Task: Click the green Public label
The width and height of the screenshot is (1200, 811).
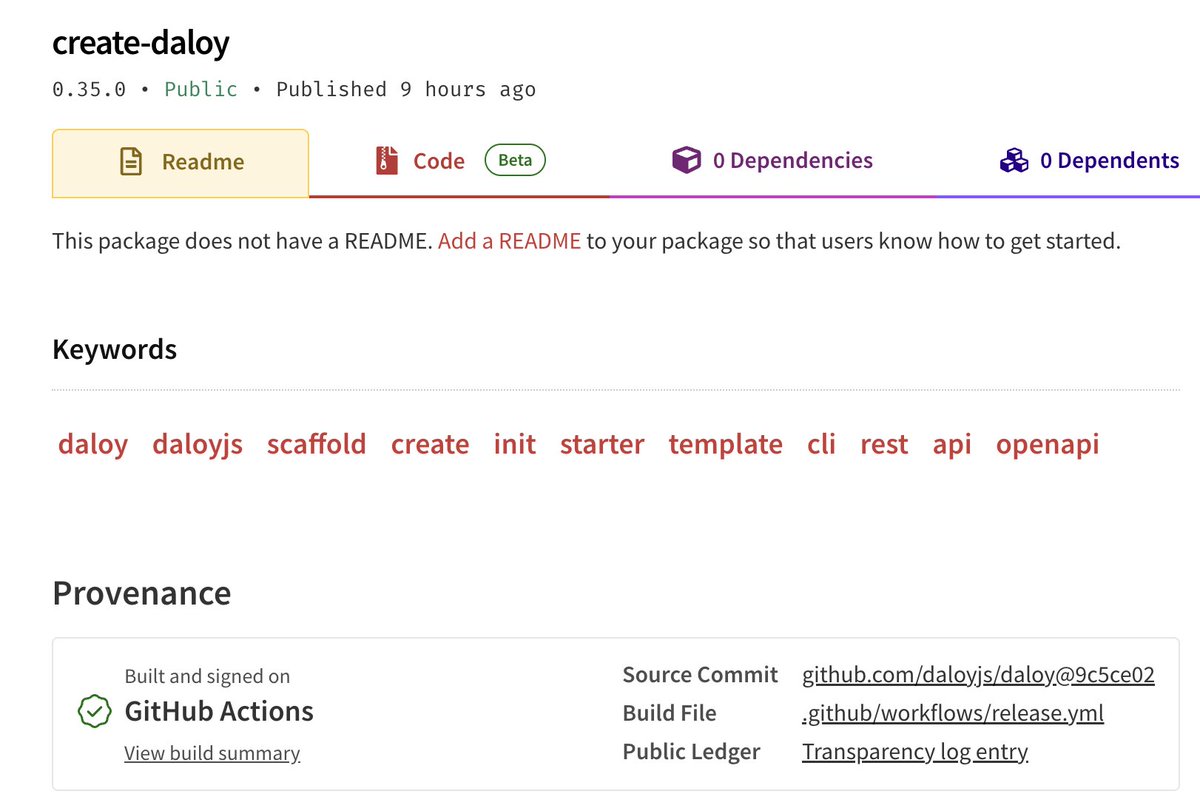Action: click(201, 89)
